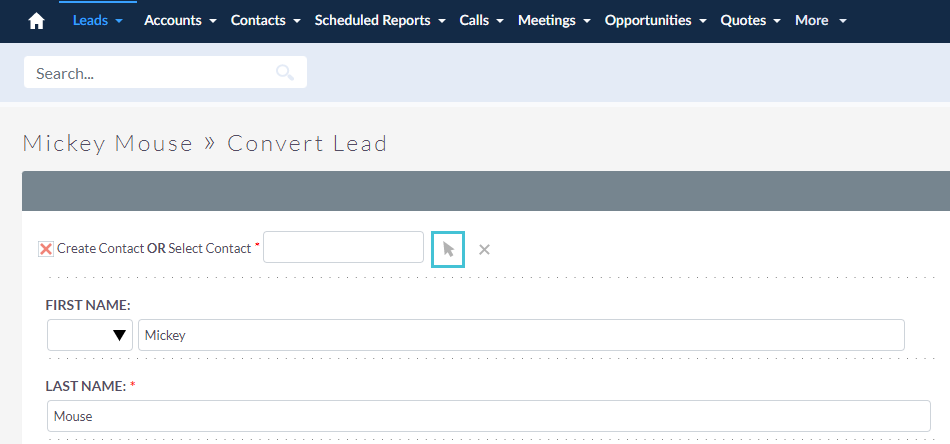Open the Meetings menu

[554, 21]
